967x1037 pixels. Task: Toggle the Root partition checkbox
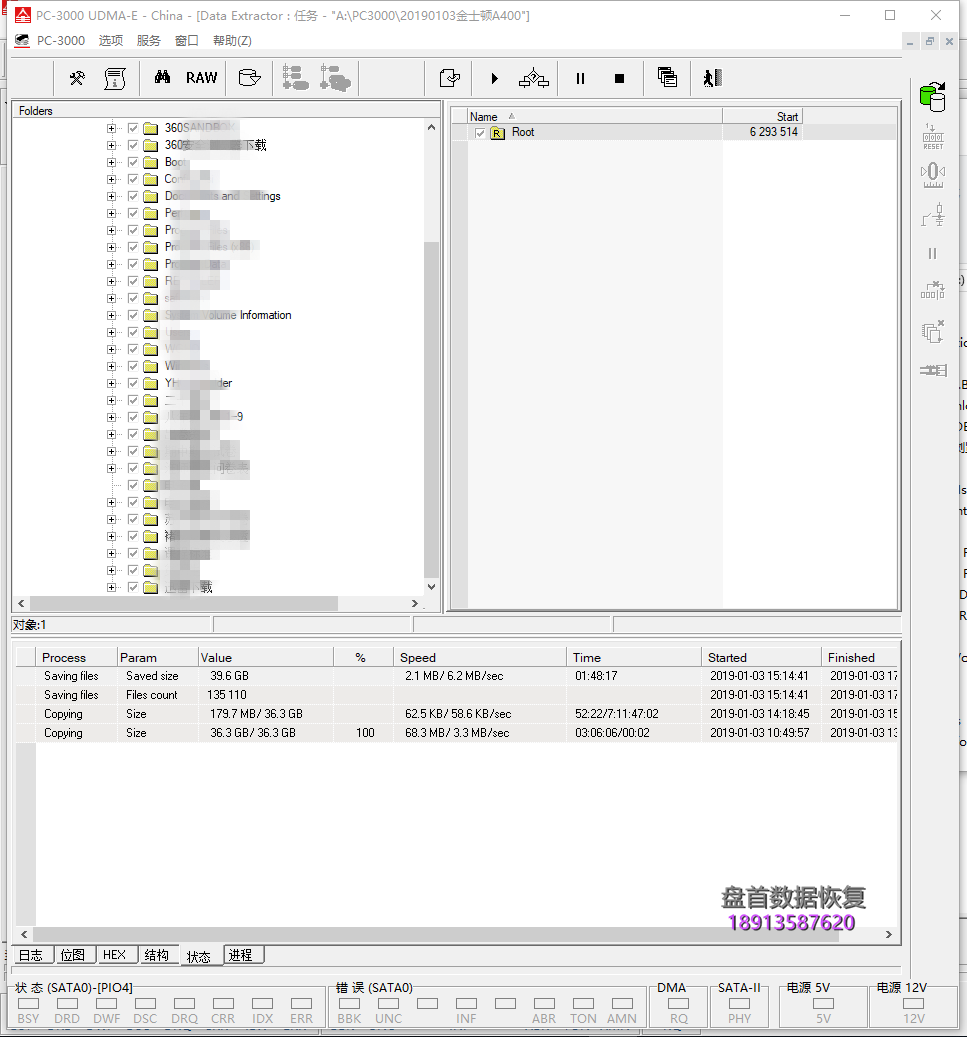point(480,133)
